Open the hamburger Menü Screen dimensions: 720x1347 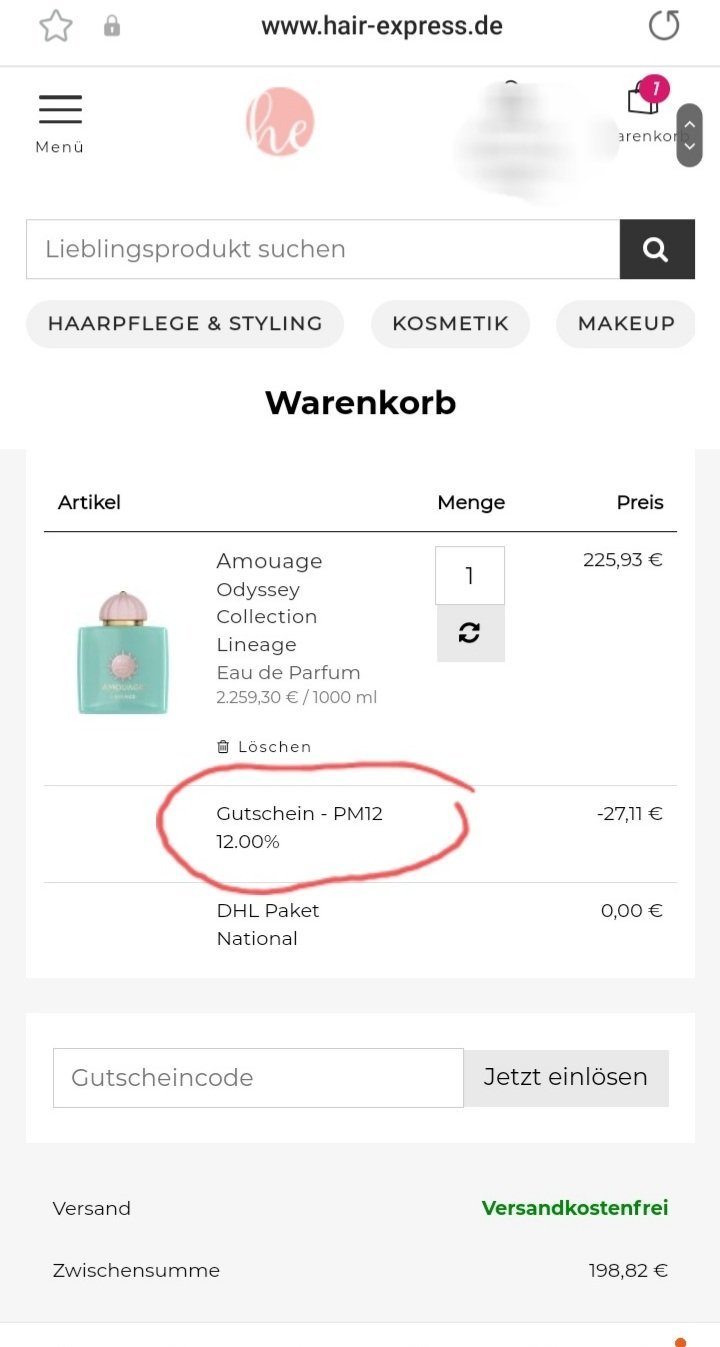click(60, 122)
